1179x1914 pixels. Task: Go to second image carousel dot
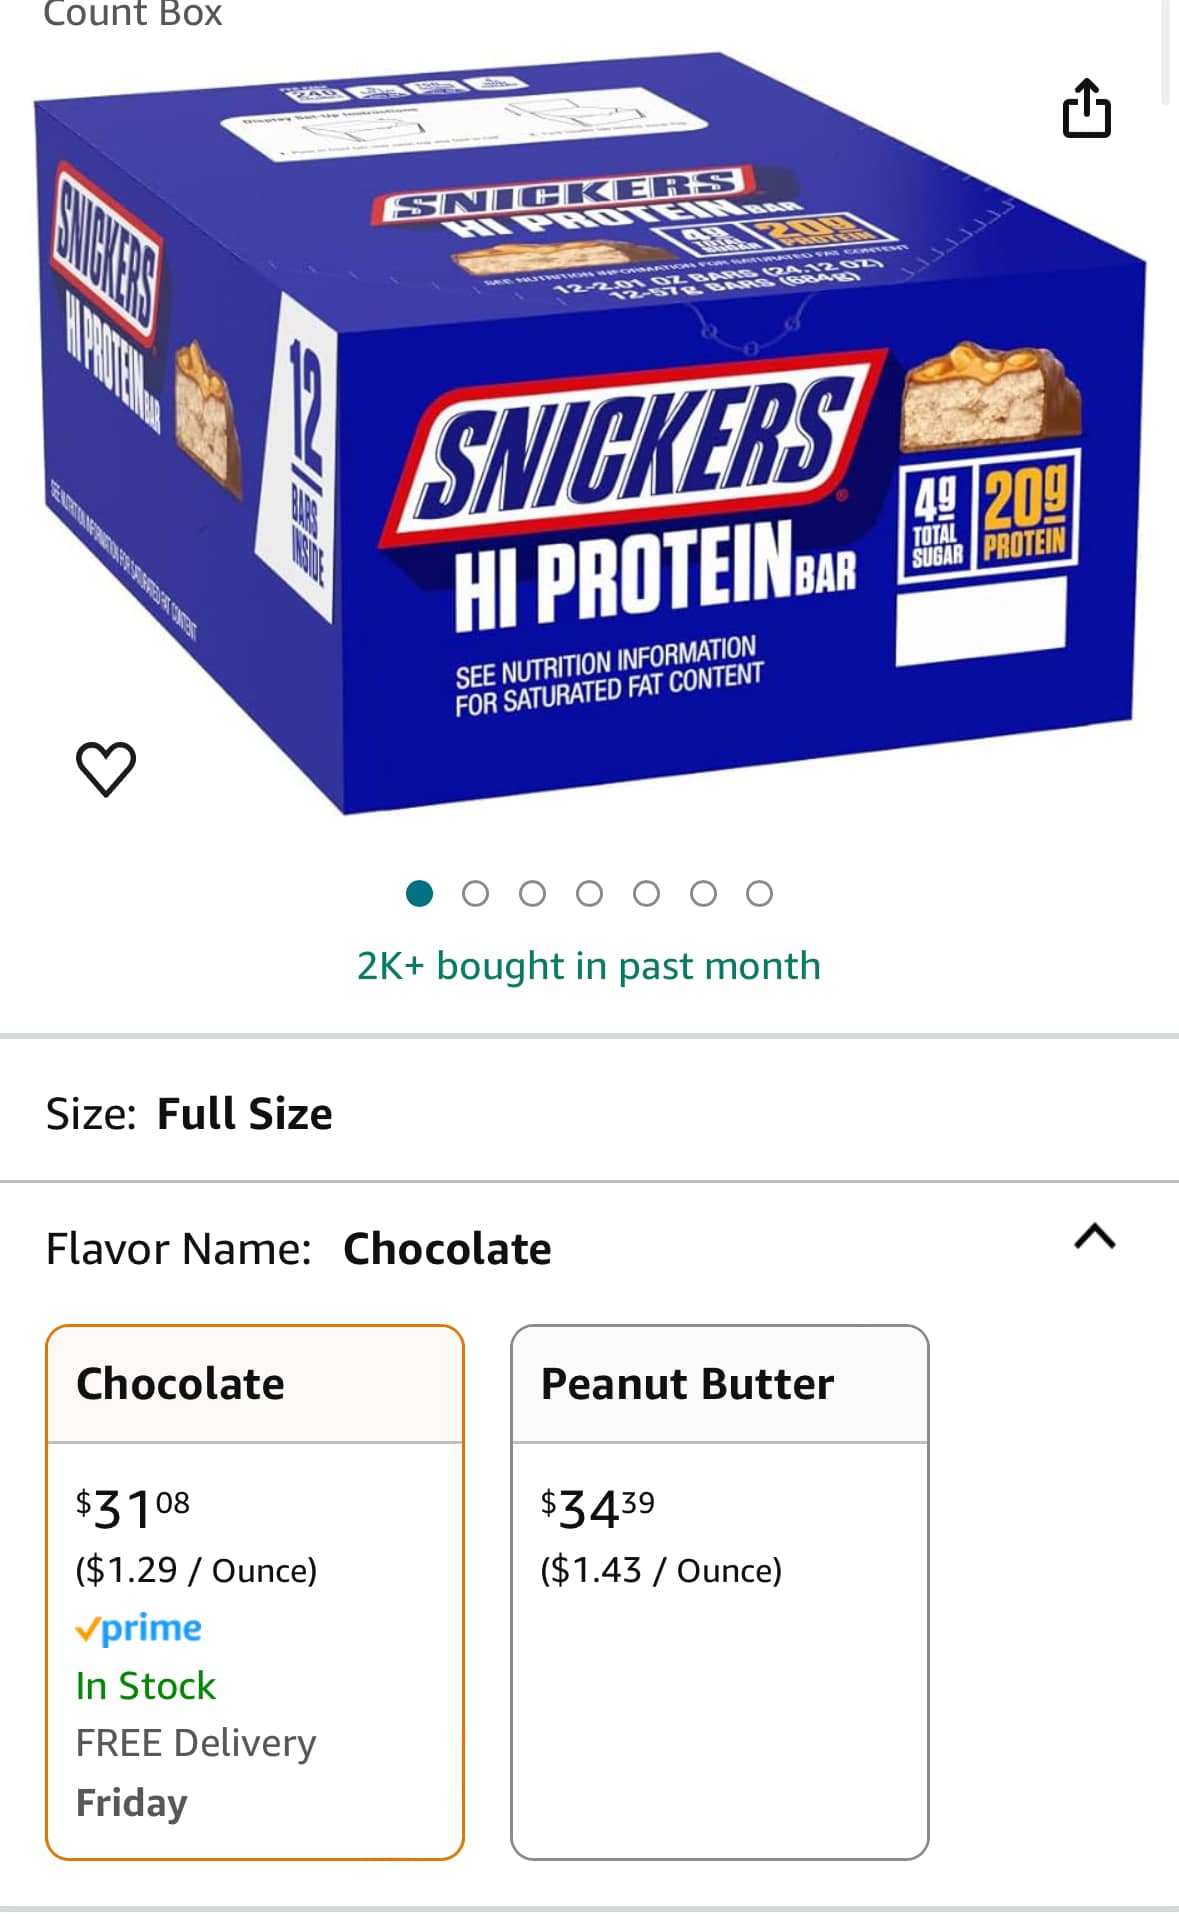[476, 893]
